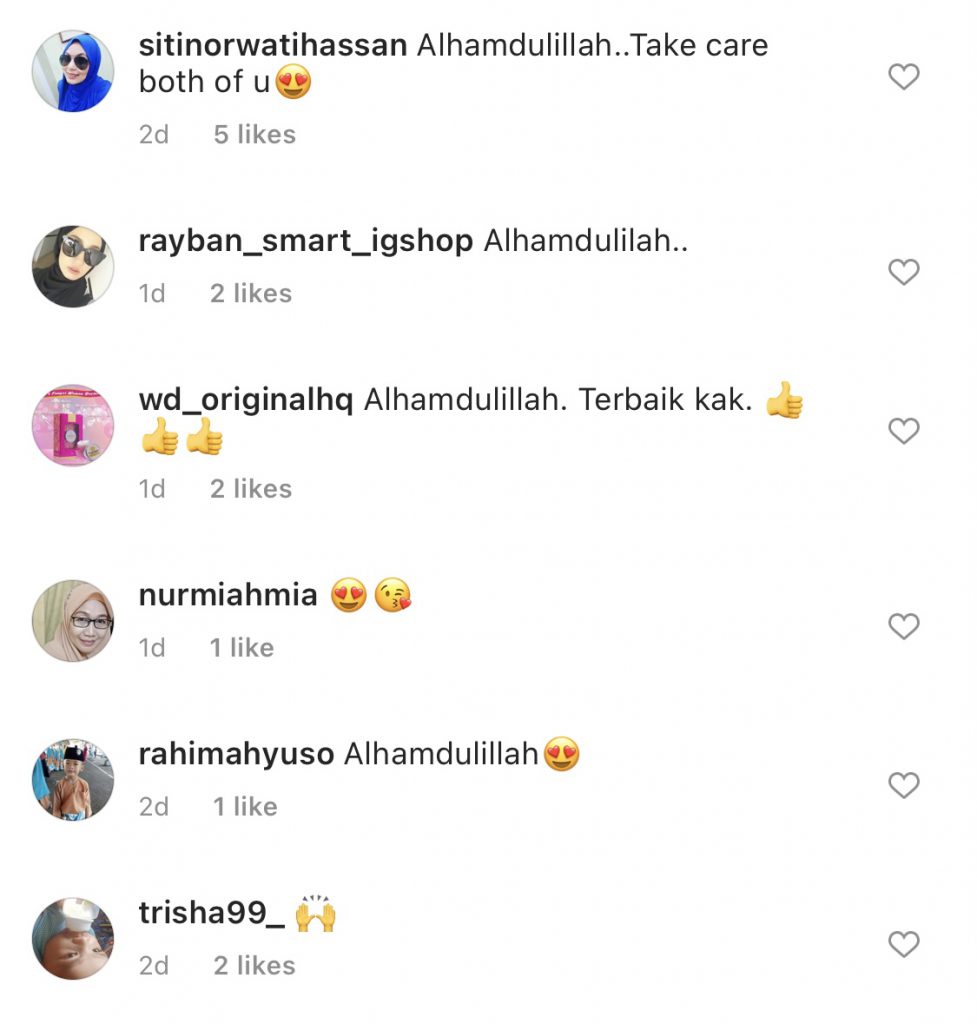View wd_originalhq's pink product avatar

tap(73, 425)
